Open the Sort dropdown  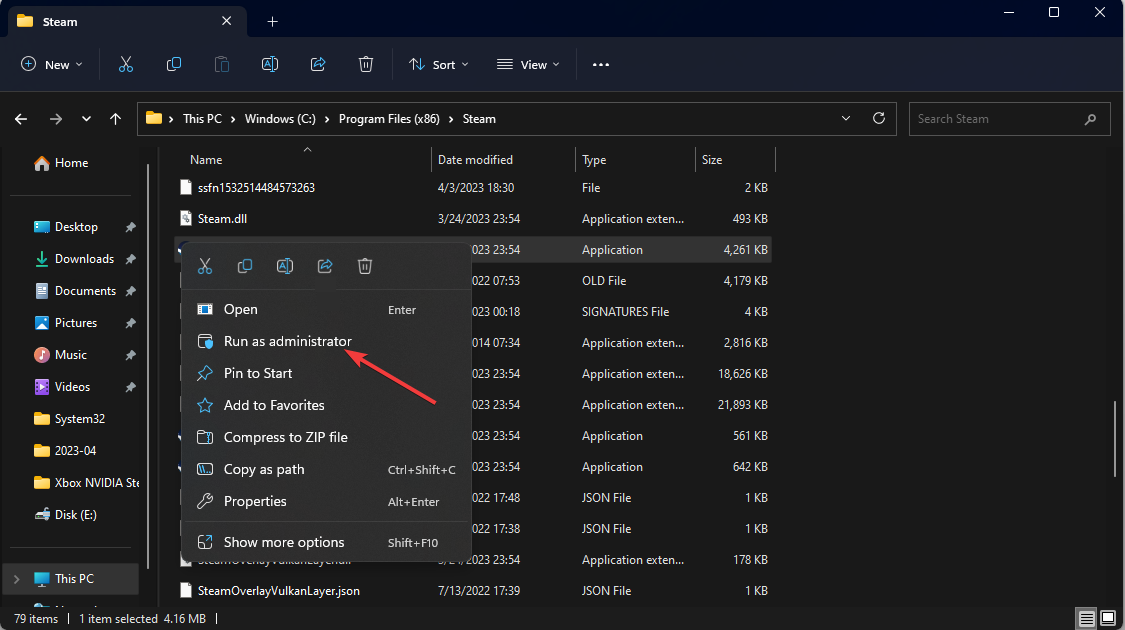pyautogui.click(x=438, y=65)
